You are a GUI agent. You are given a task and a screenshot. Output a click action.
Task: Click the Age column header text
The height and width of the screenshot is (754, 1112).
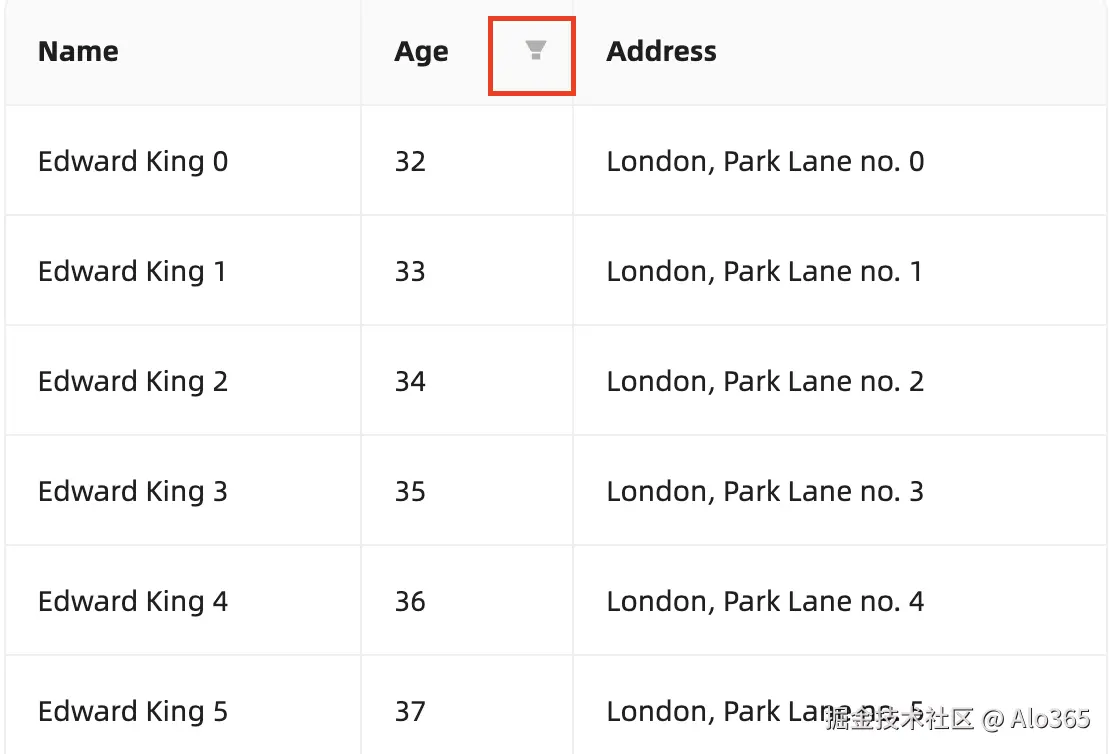click(421, 52)
